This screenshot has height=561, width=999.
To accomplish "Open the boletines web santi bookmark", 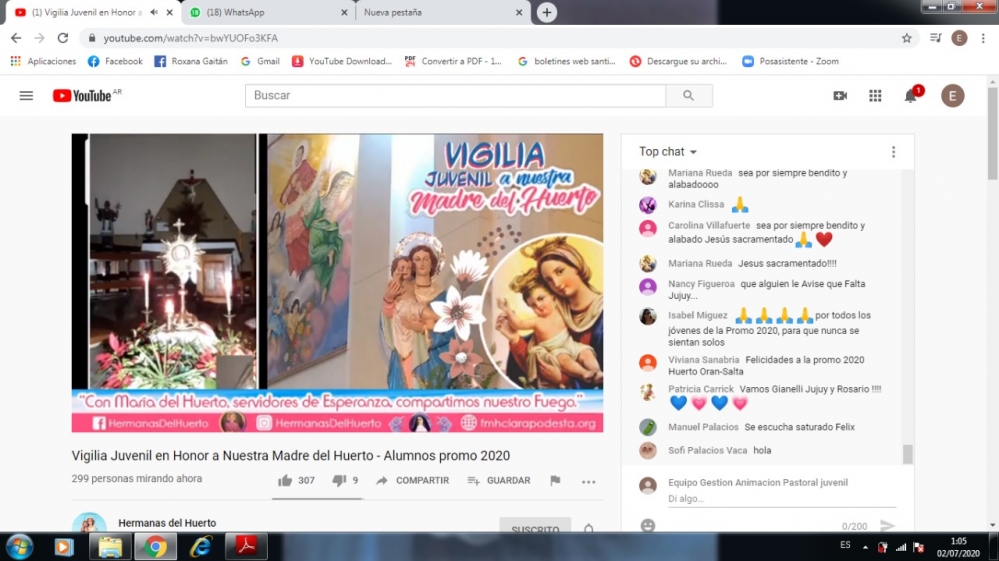I will 566,61.
